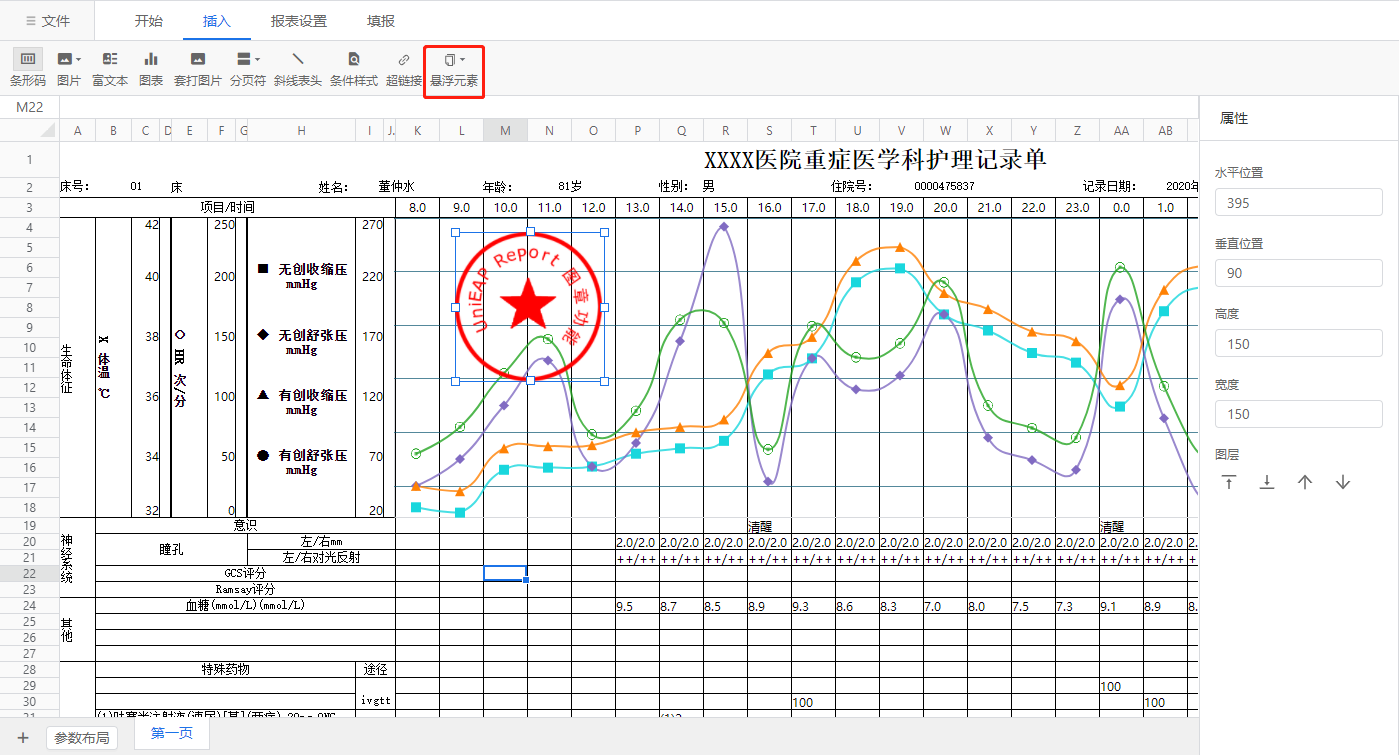Click the 垂直位置 input field

tap(1299, 273)
